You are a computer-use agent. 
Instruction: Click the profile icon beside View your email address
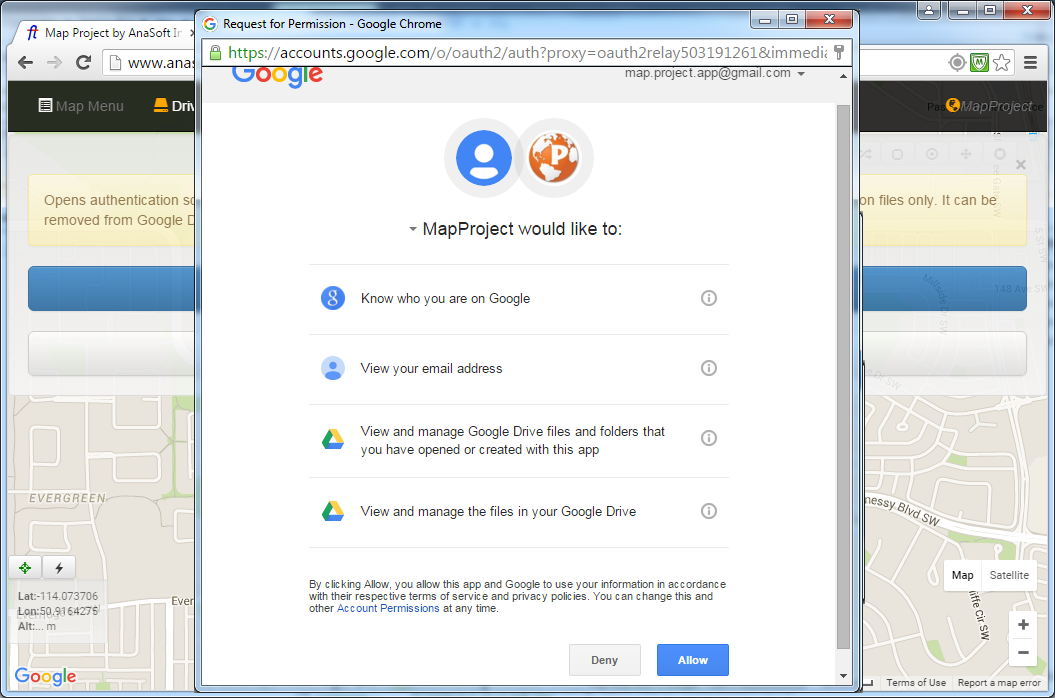pyautogui.click(x=333, y=368)
